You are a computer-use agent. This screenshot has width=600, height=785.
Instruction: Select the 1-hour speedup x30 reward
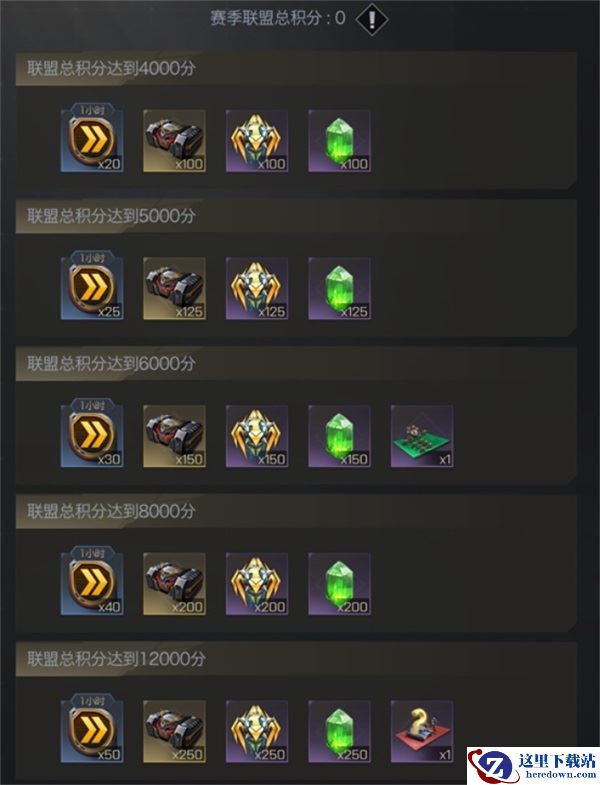coord(92,434)
